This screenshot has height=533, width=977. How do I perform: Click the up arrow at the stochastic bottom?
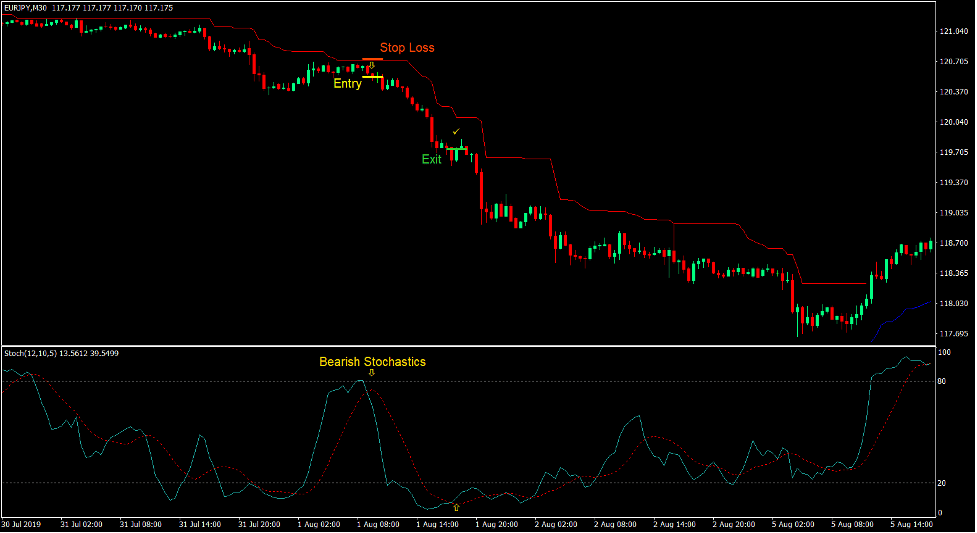(456, 507)
